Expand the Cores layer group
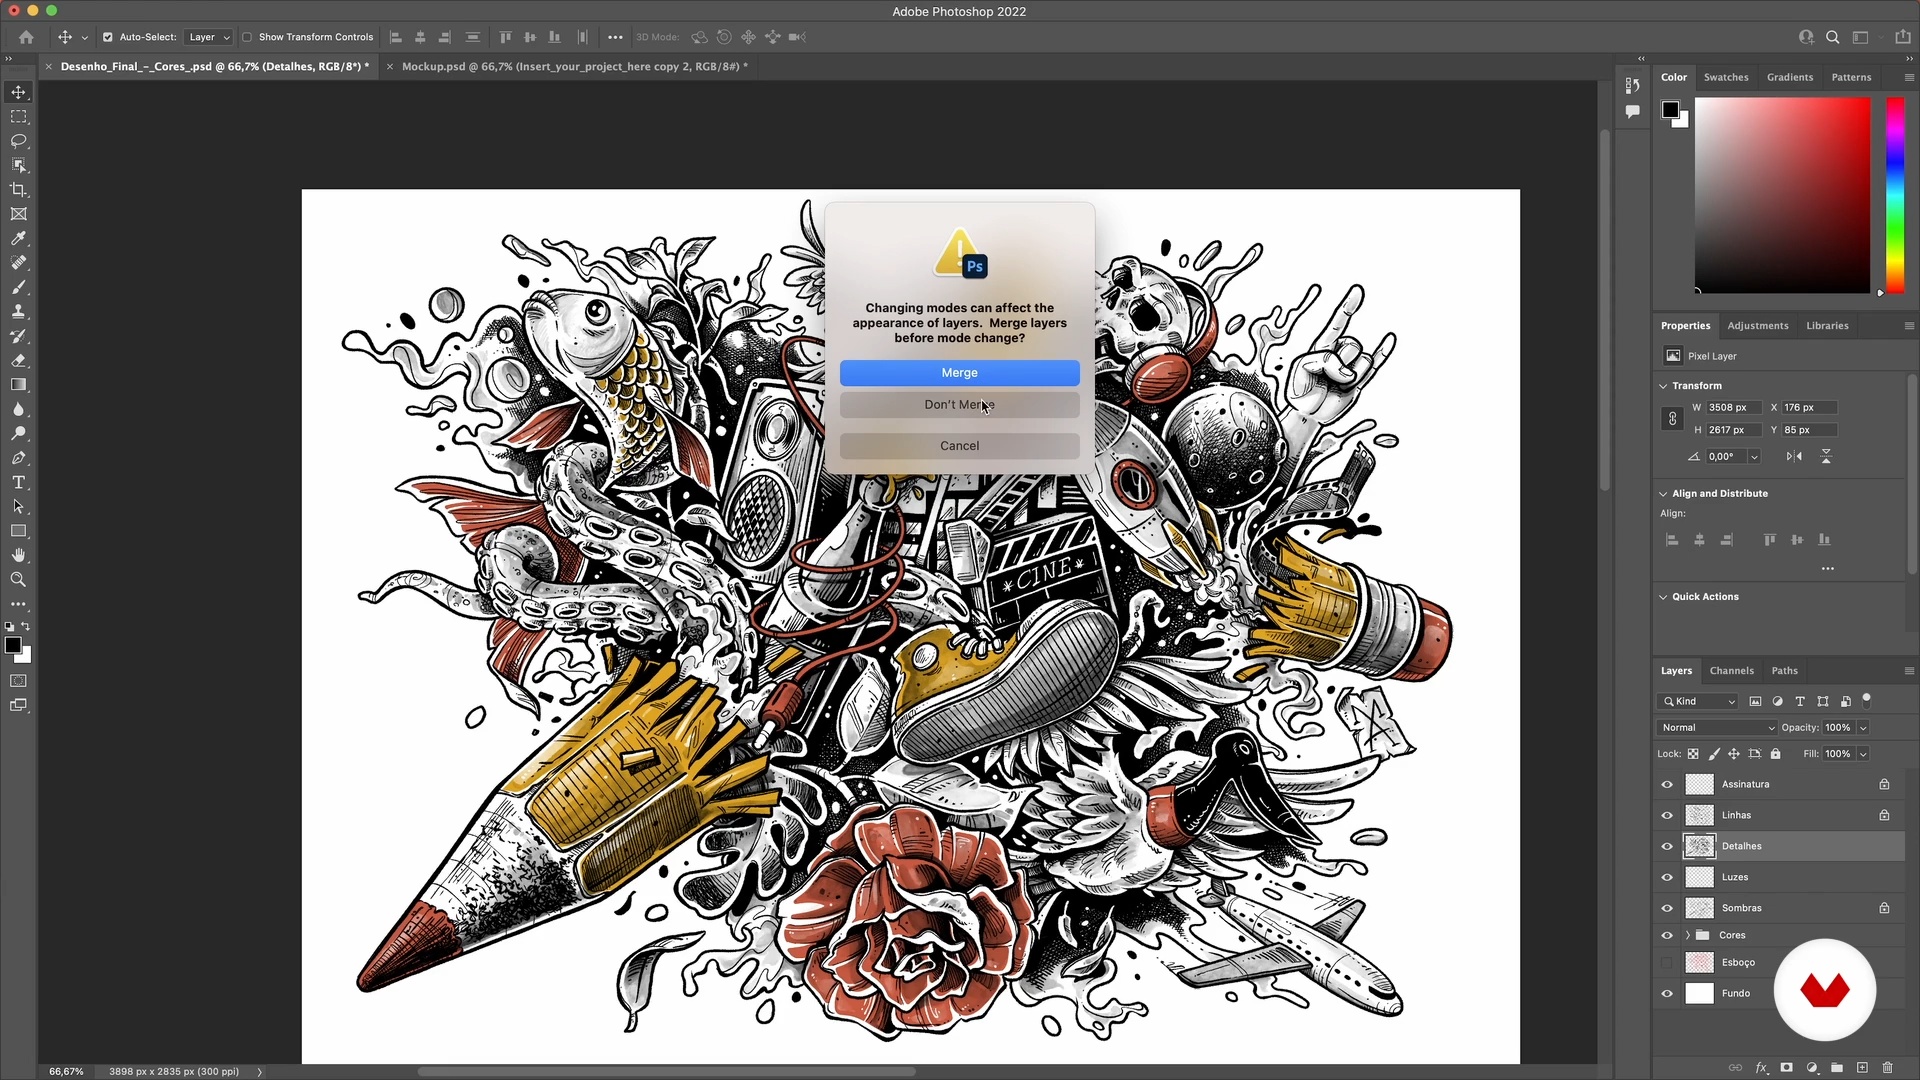This screenshot has width=1920, height=1080. pos(1688,936)
